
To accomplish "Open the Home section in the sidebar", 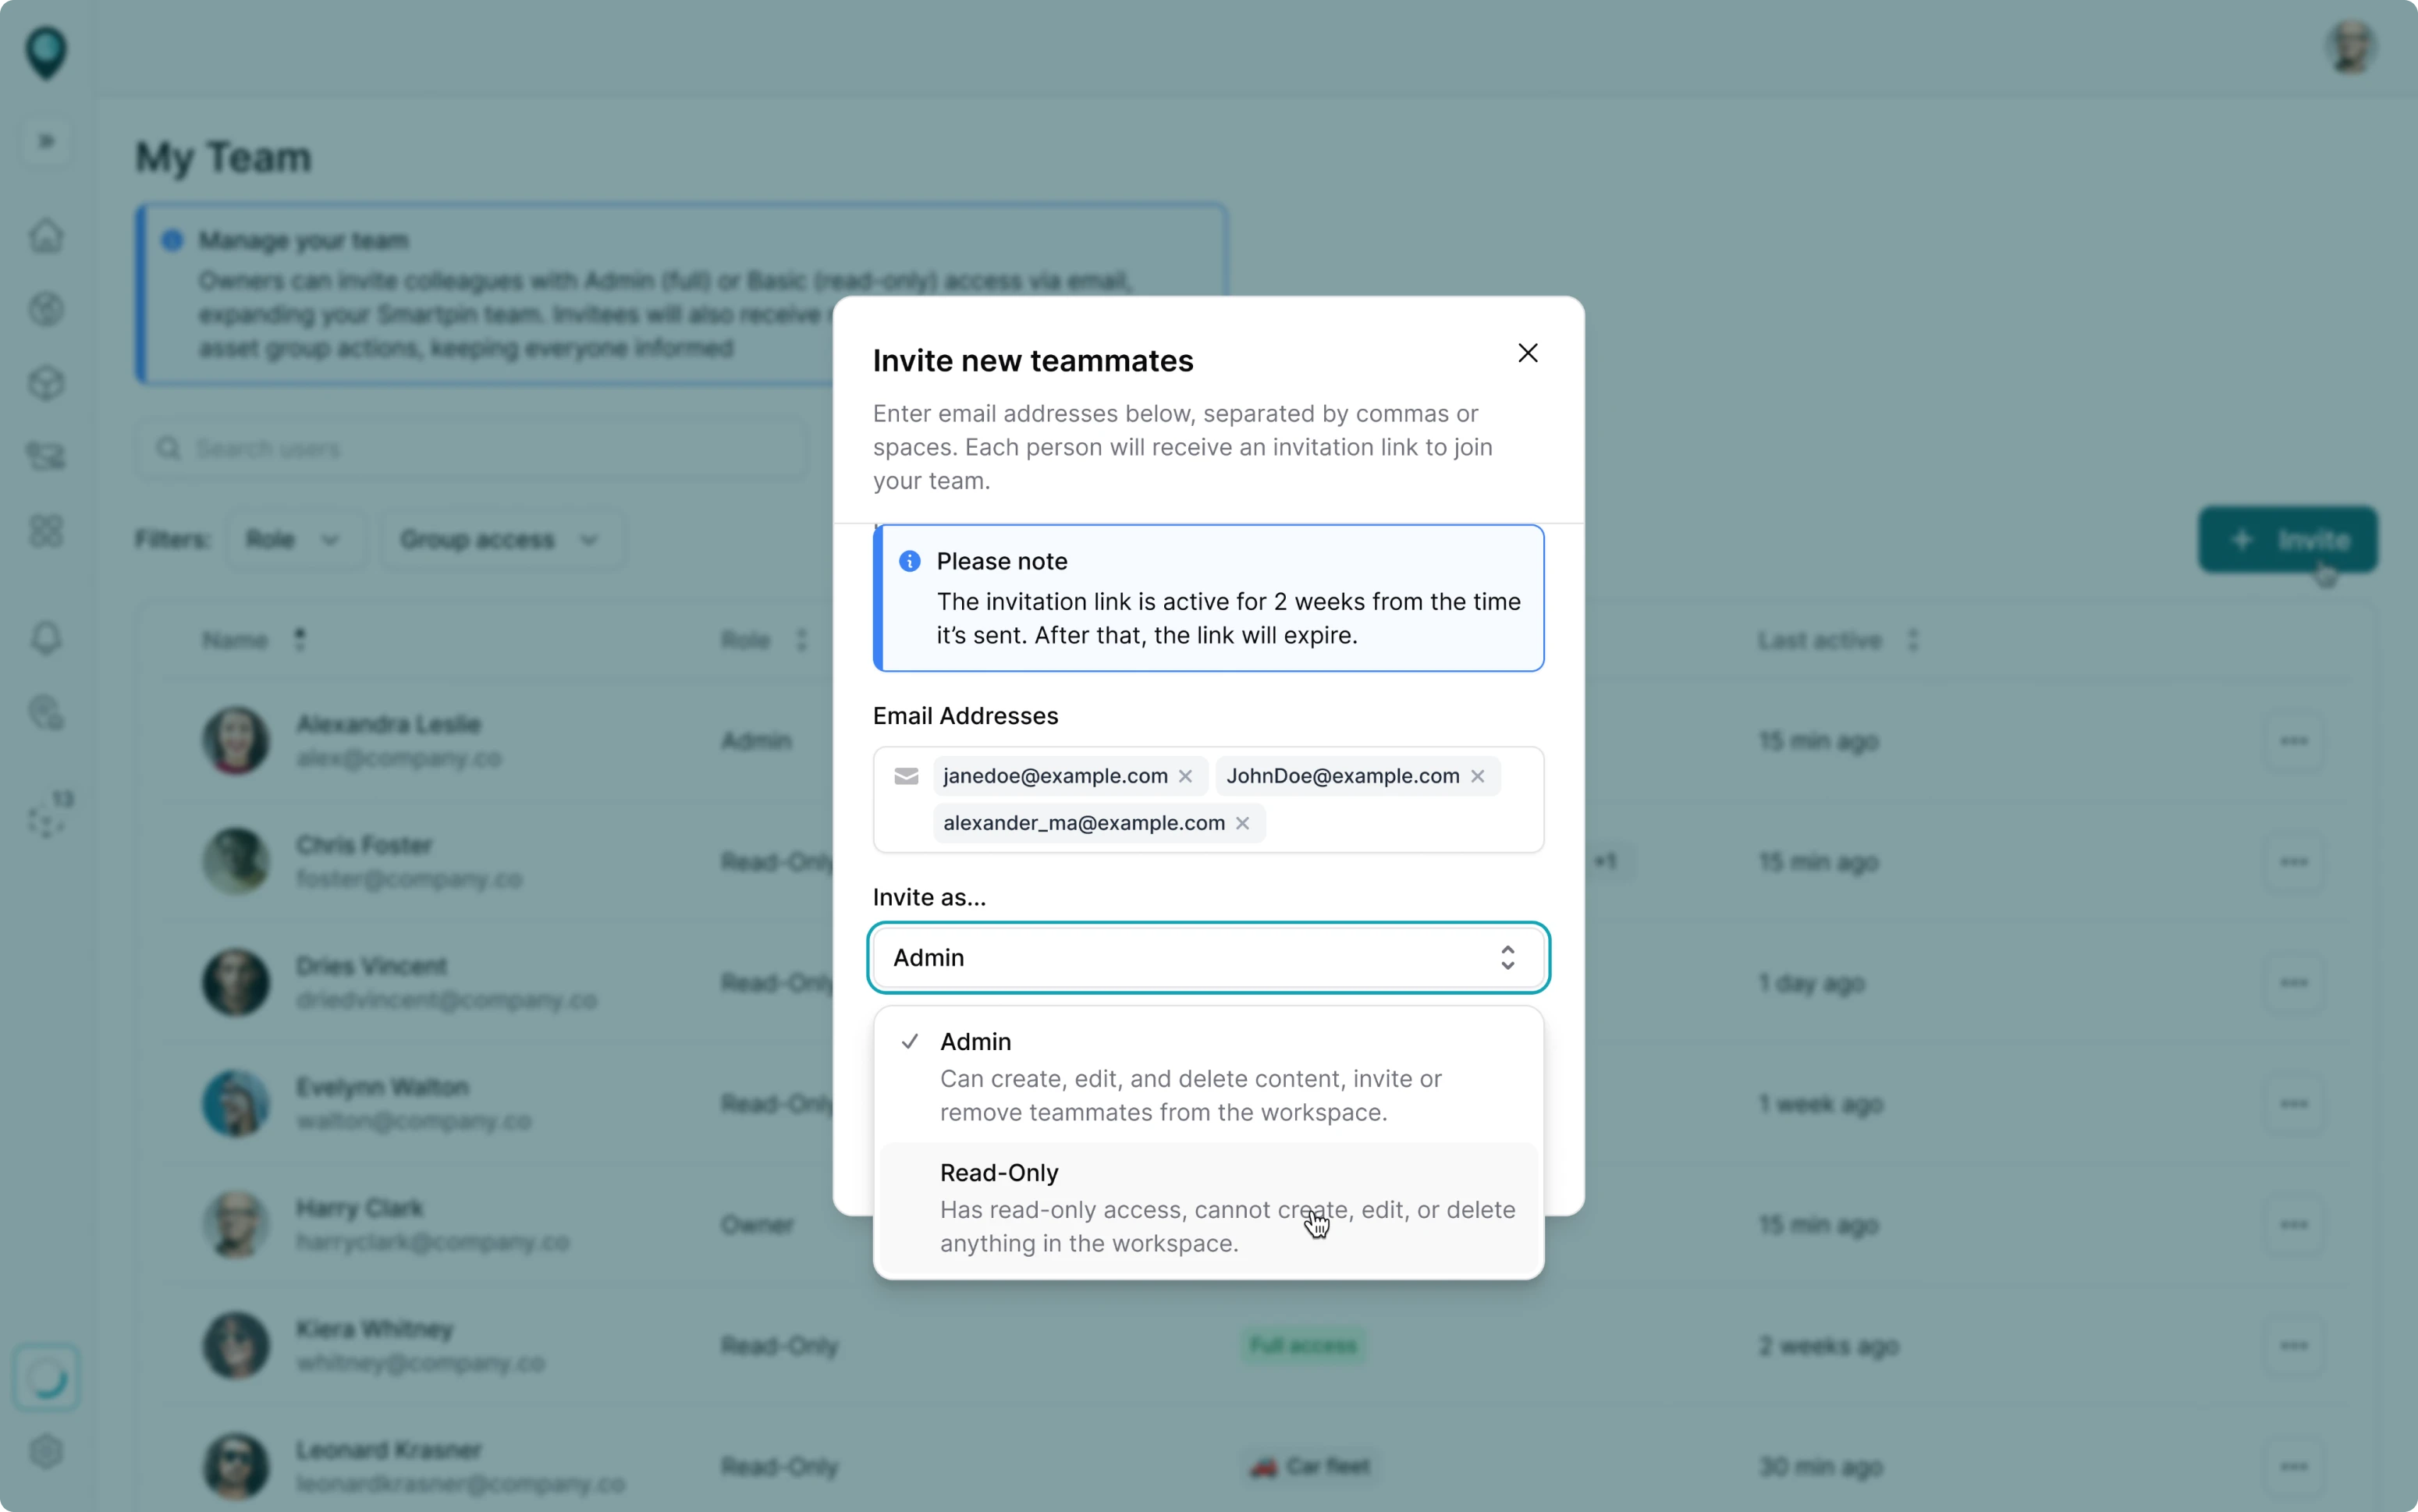I will coord(45,236).
